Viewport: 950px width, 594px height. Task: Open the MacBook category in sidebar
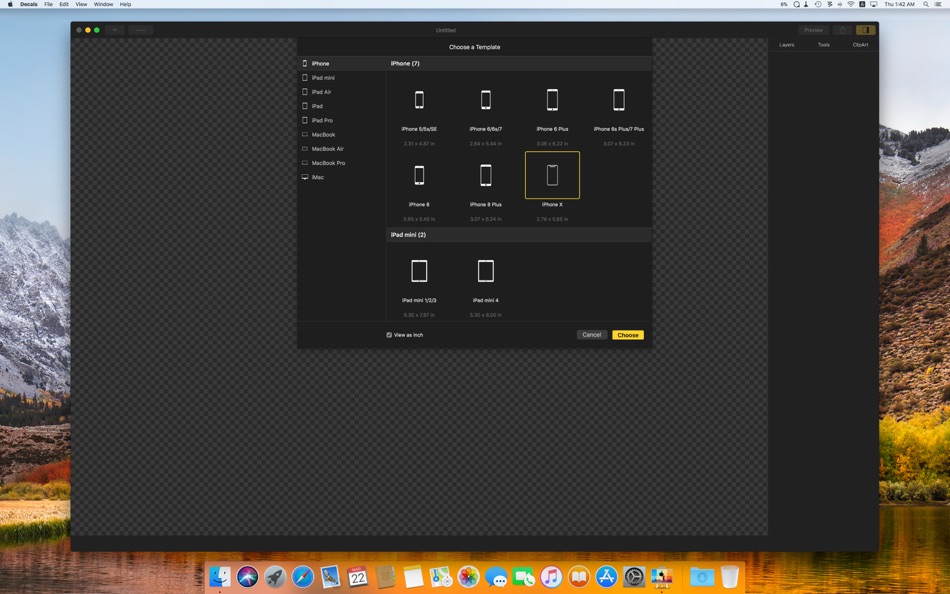(342, 135)
